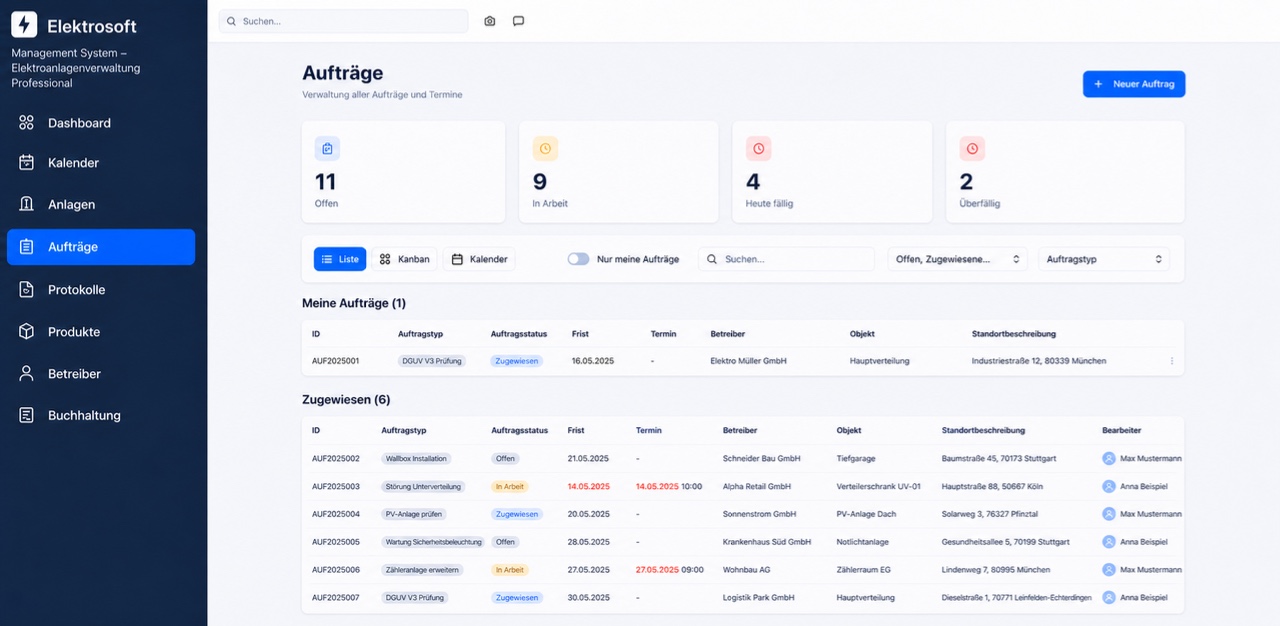The height and width of the screenshot is (626, 1280).
Task: Click the Zugewiesen status badge of AUF2025001
Action: coord(517,361)
